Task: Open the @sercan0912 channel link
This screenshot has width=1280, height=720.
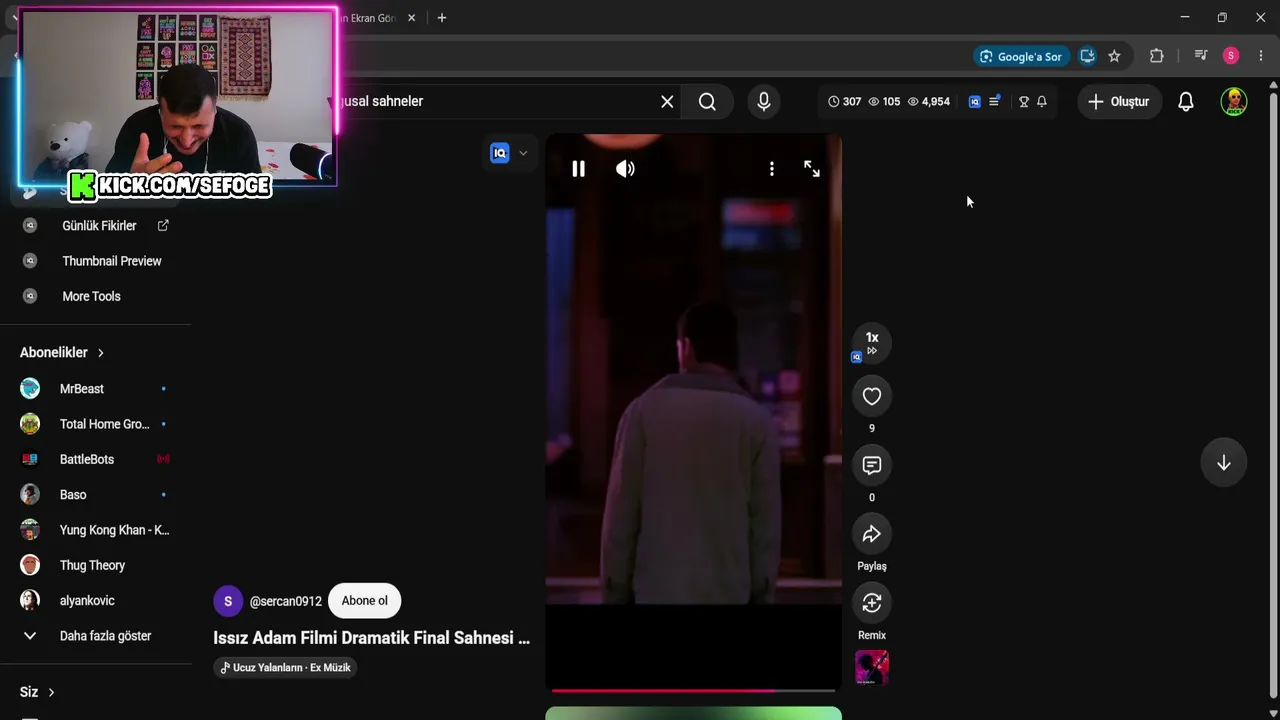Action: [x=286, y=601]
